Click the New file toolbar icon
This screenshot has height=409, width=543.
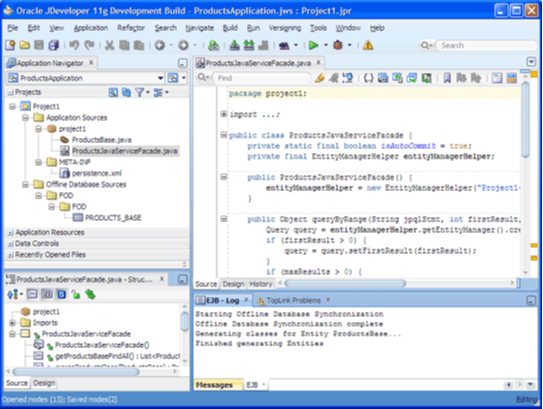(10, 45)
